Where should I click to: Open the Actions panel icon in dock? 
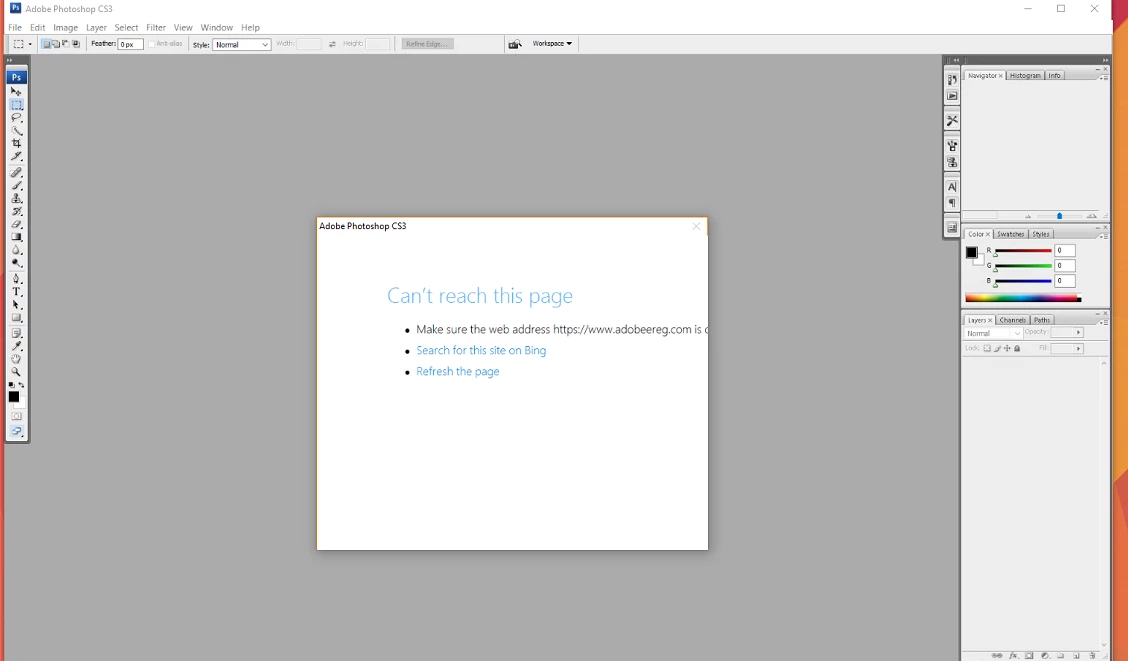pos(952,96)
